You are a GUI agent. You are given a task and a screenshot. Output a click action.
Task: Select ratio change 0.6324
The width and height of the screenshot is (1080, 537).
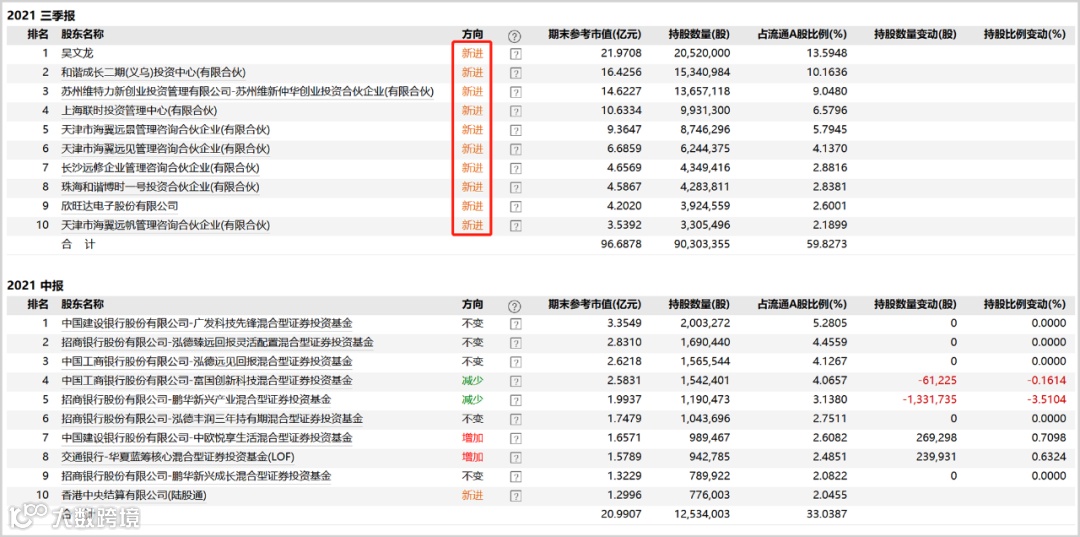tap(1049, 456)
